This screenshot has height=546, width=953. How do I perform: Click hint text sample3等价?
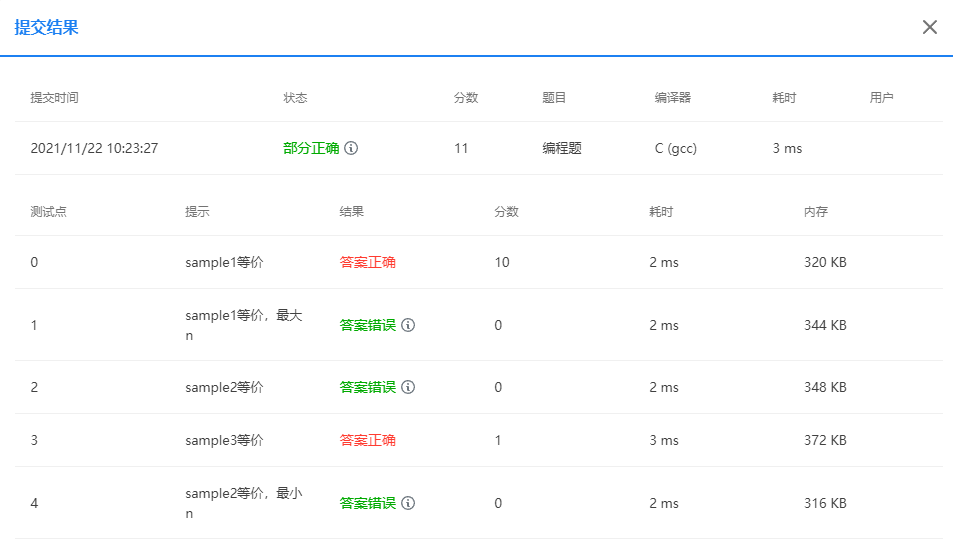pyautogui.click(x=224, y=440)
